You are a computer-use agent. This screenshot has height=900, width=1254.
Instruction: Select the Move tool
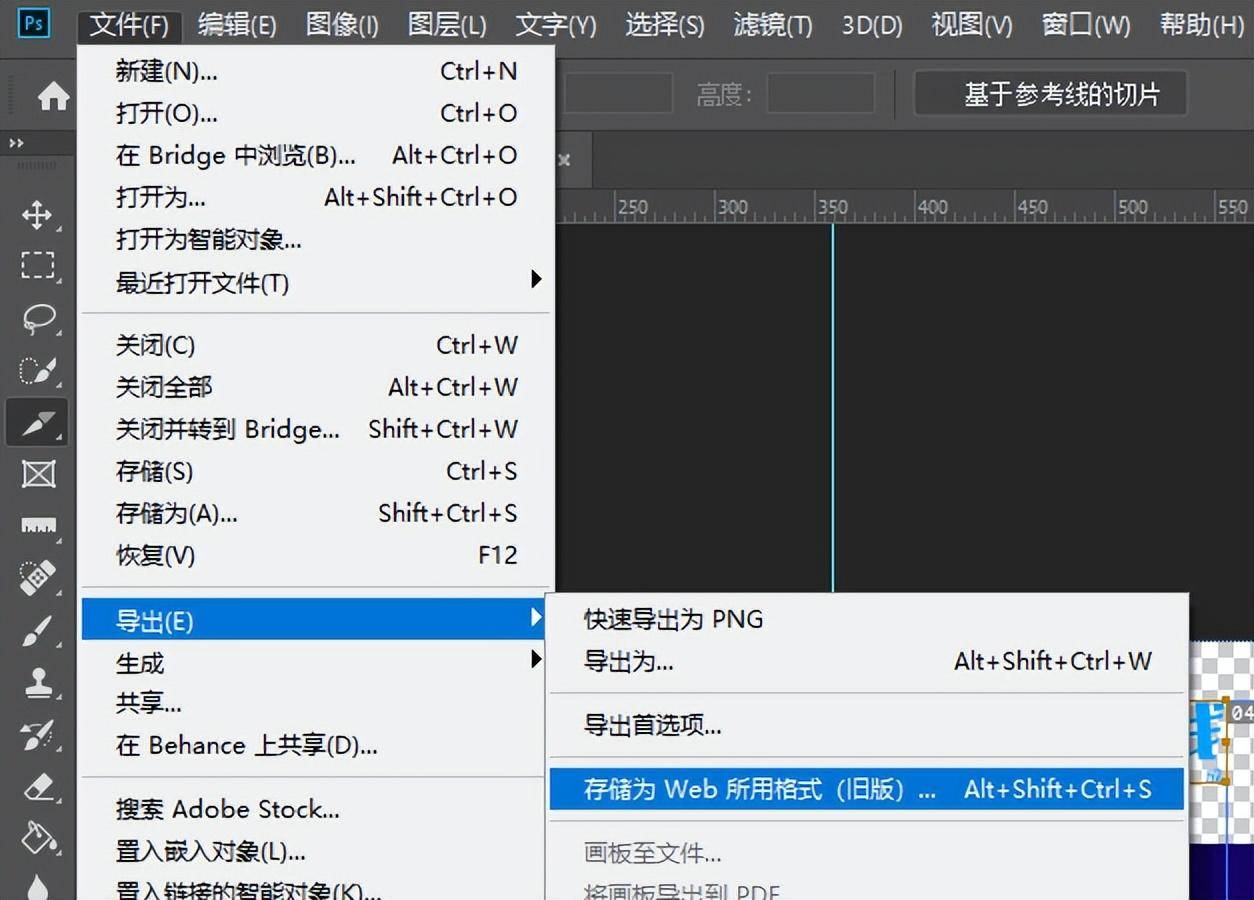(x=37, y=214)
